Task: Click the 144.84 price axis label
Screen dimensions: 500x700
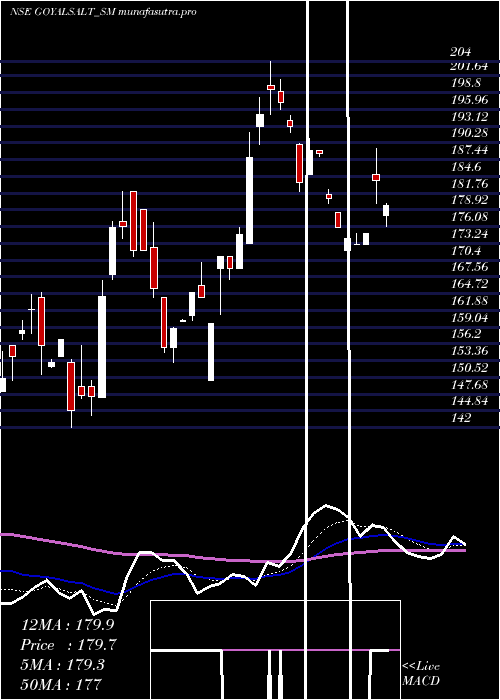Action: tap(469, 401)
